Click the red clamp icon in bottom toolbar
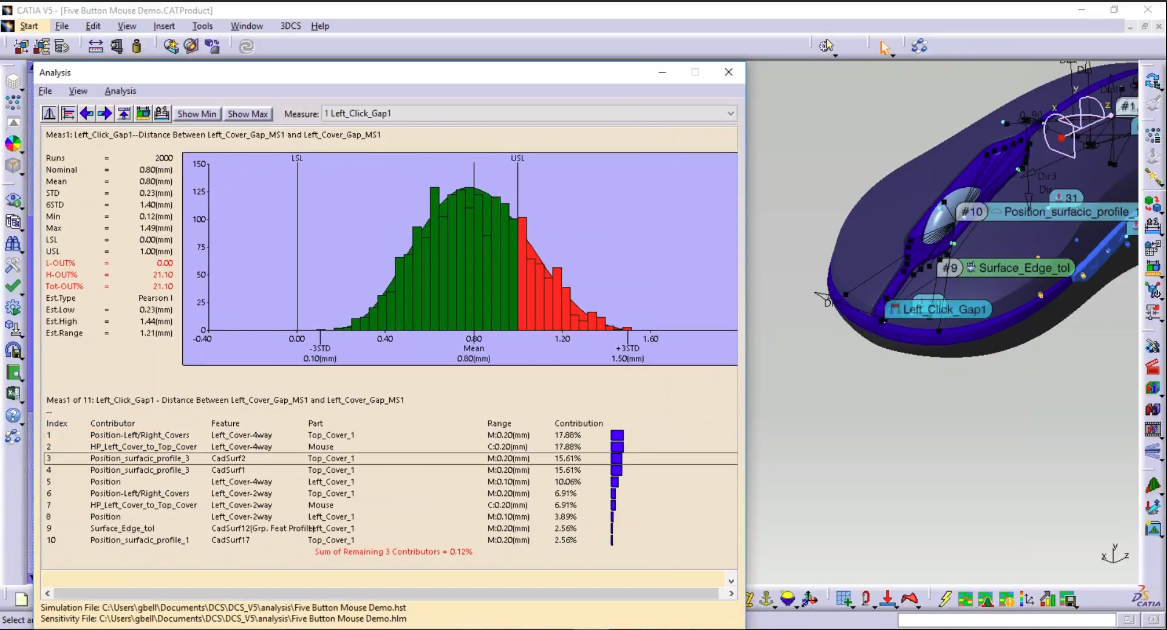 866,599
